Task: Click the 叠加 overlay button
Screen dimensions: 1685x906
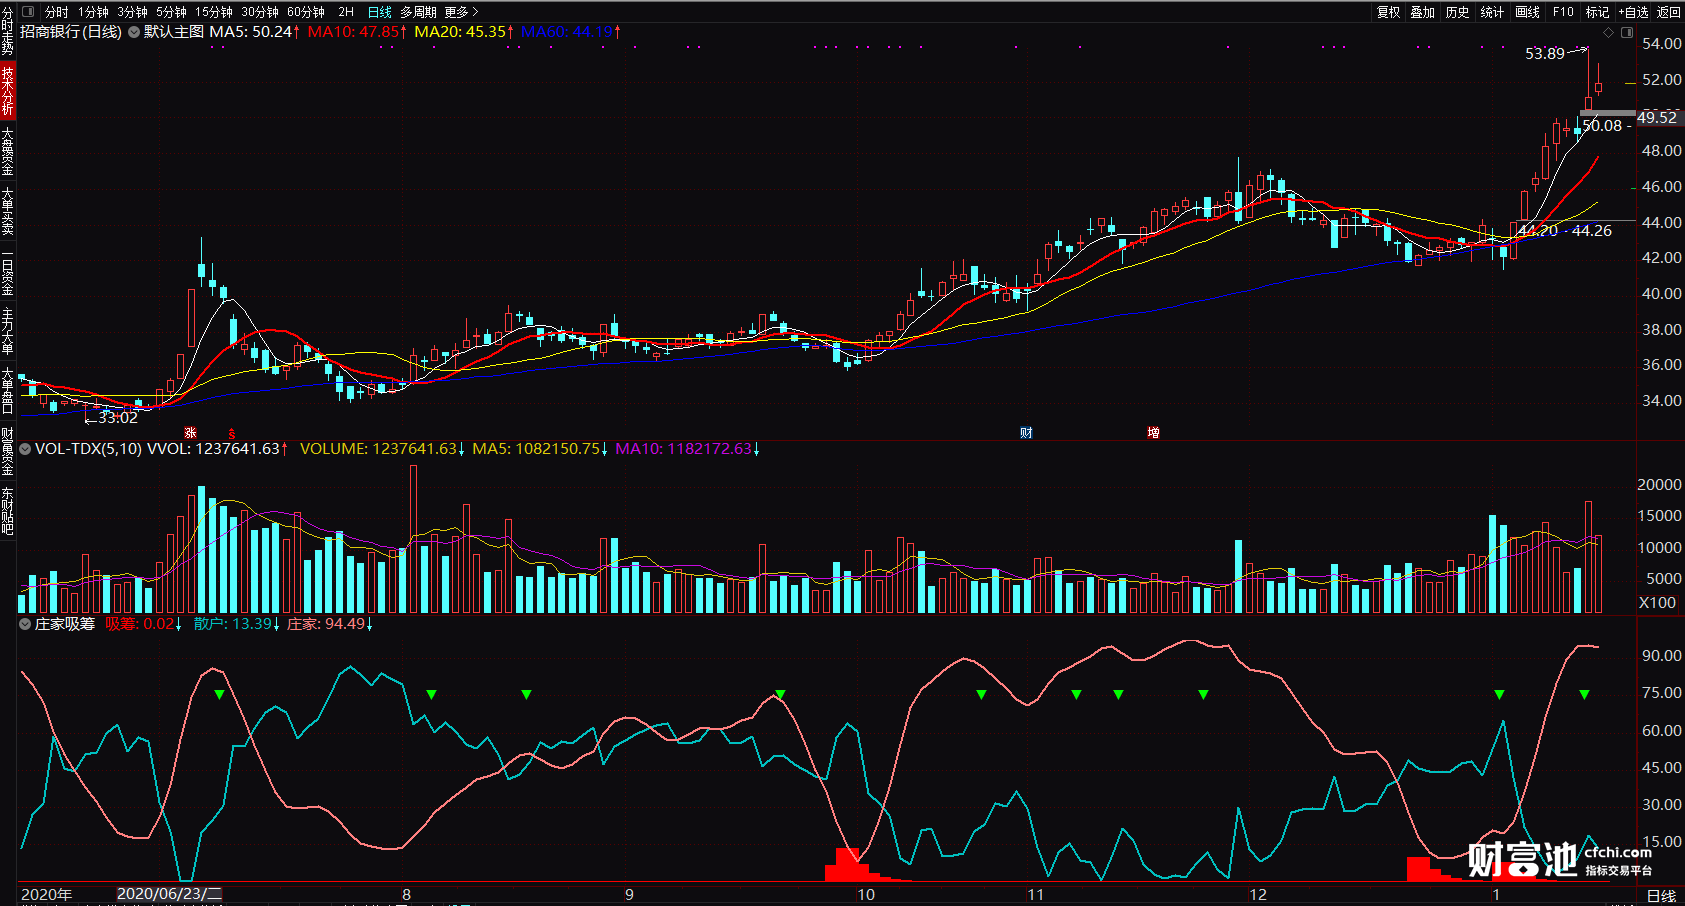Action: [x=1423, y=12]
